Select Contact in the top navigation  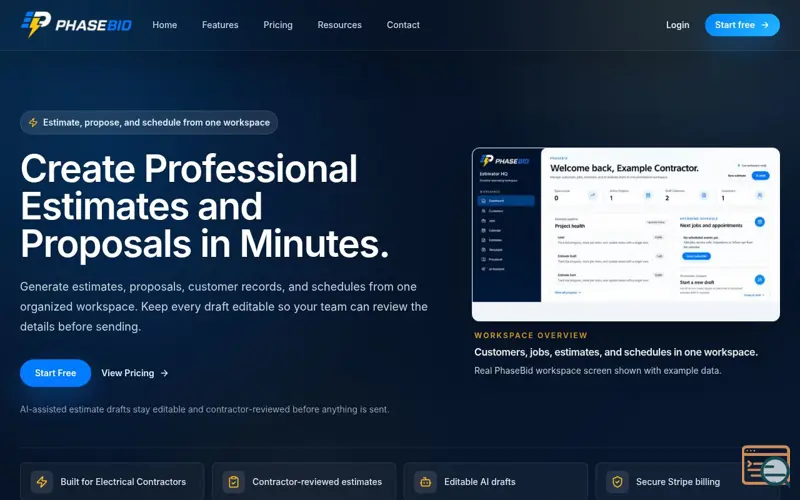(x=403, y=25)
